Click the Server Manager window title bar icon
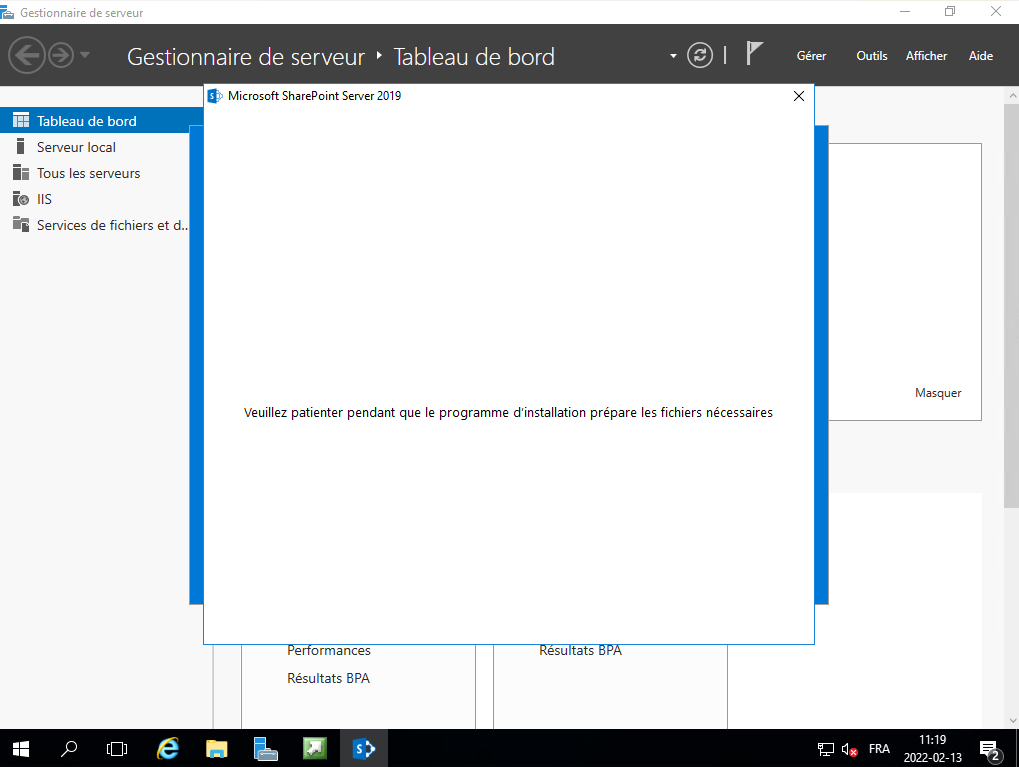1019x767 pixels. (x=7, y=12)
